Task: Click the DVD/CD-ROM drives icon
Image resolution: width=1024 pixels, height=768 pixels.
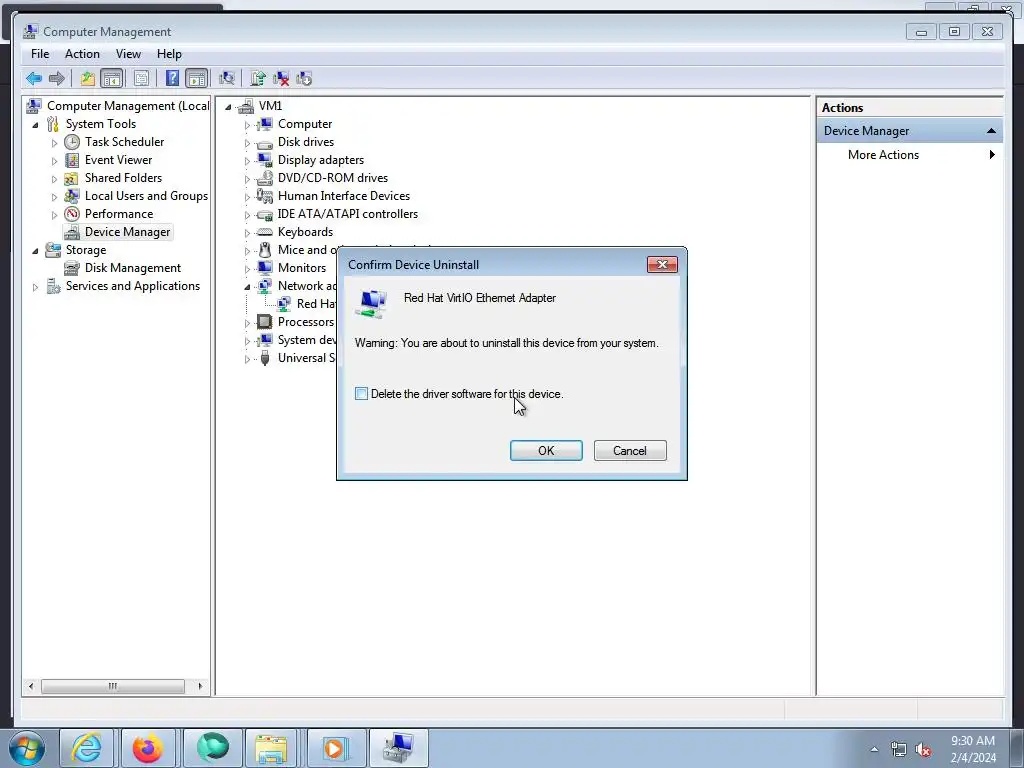Action: tap(264, 178)
